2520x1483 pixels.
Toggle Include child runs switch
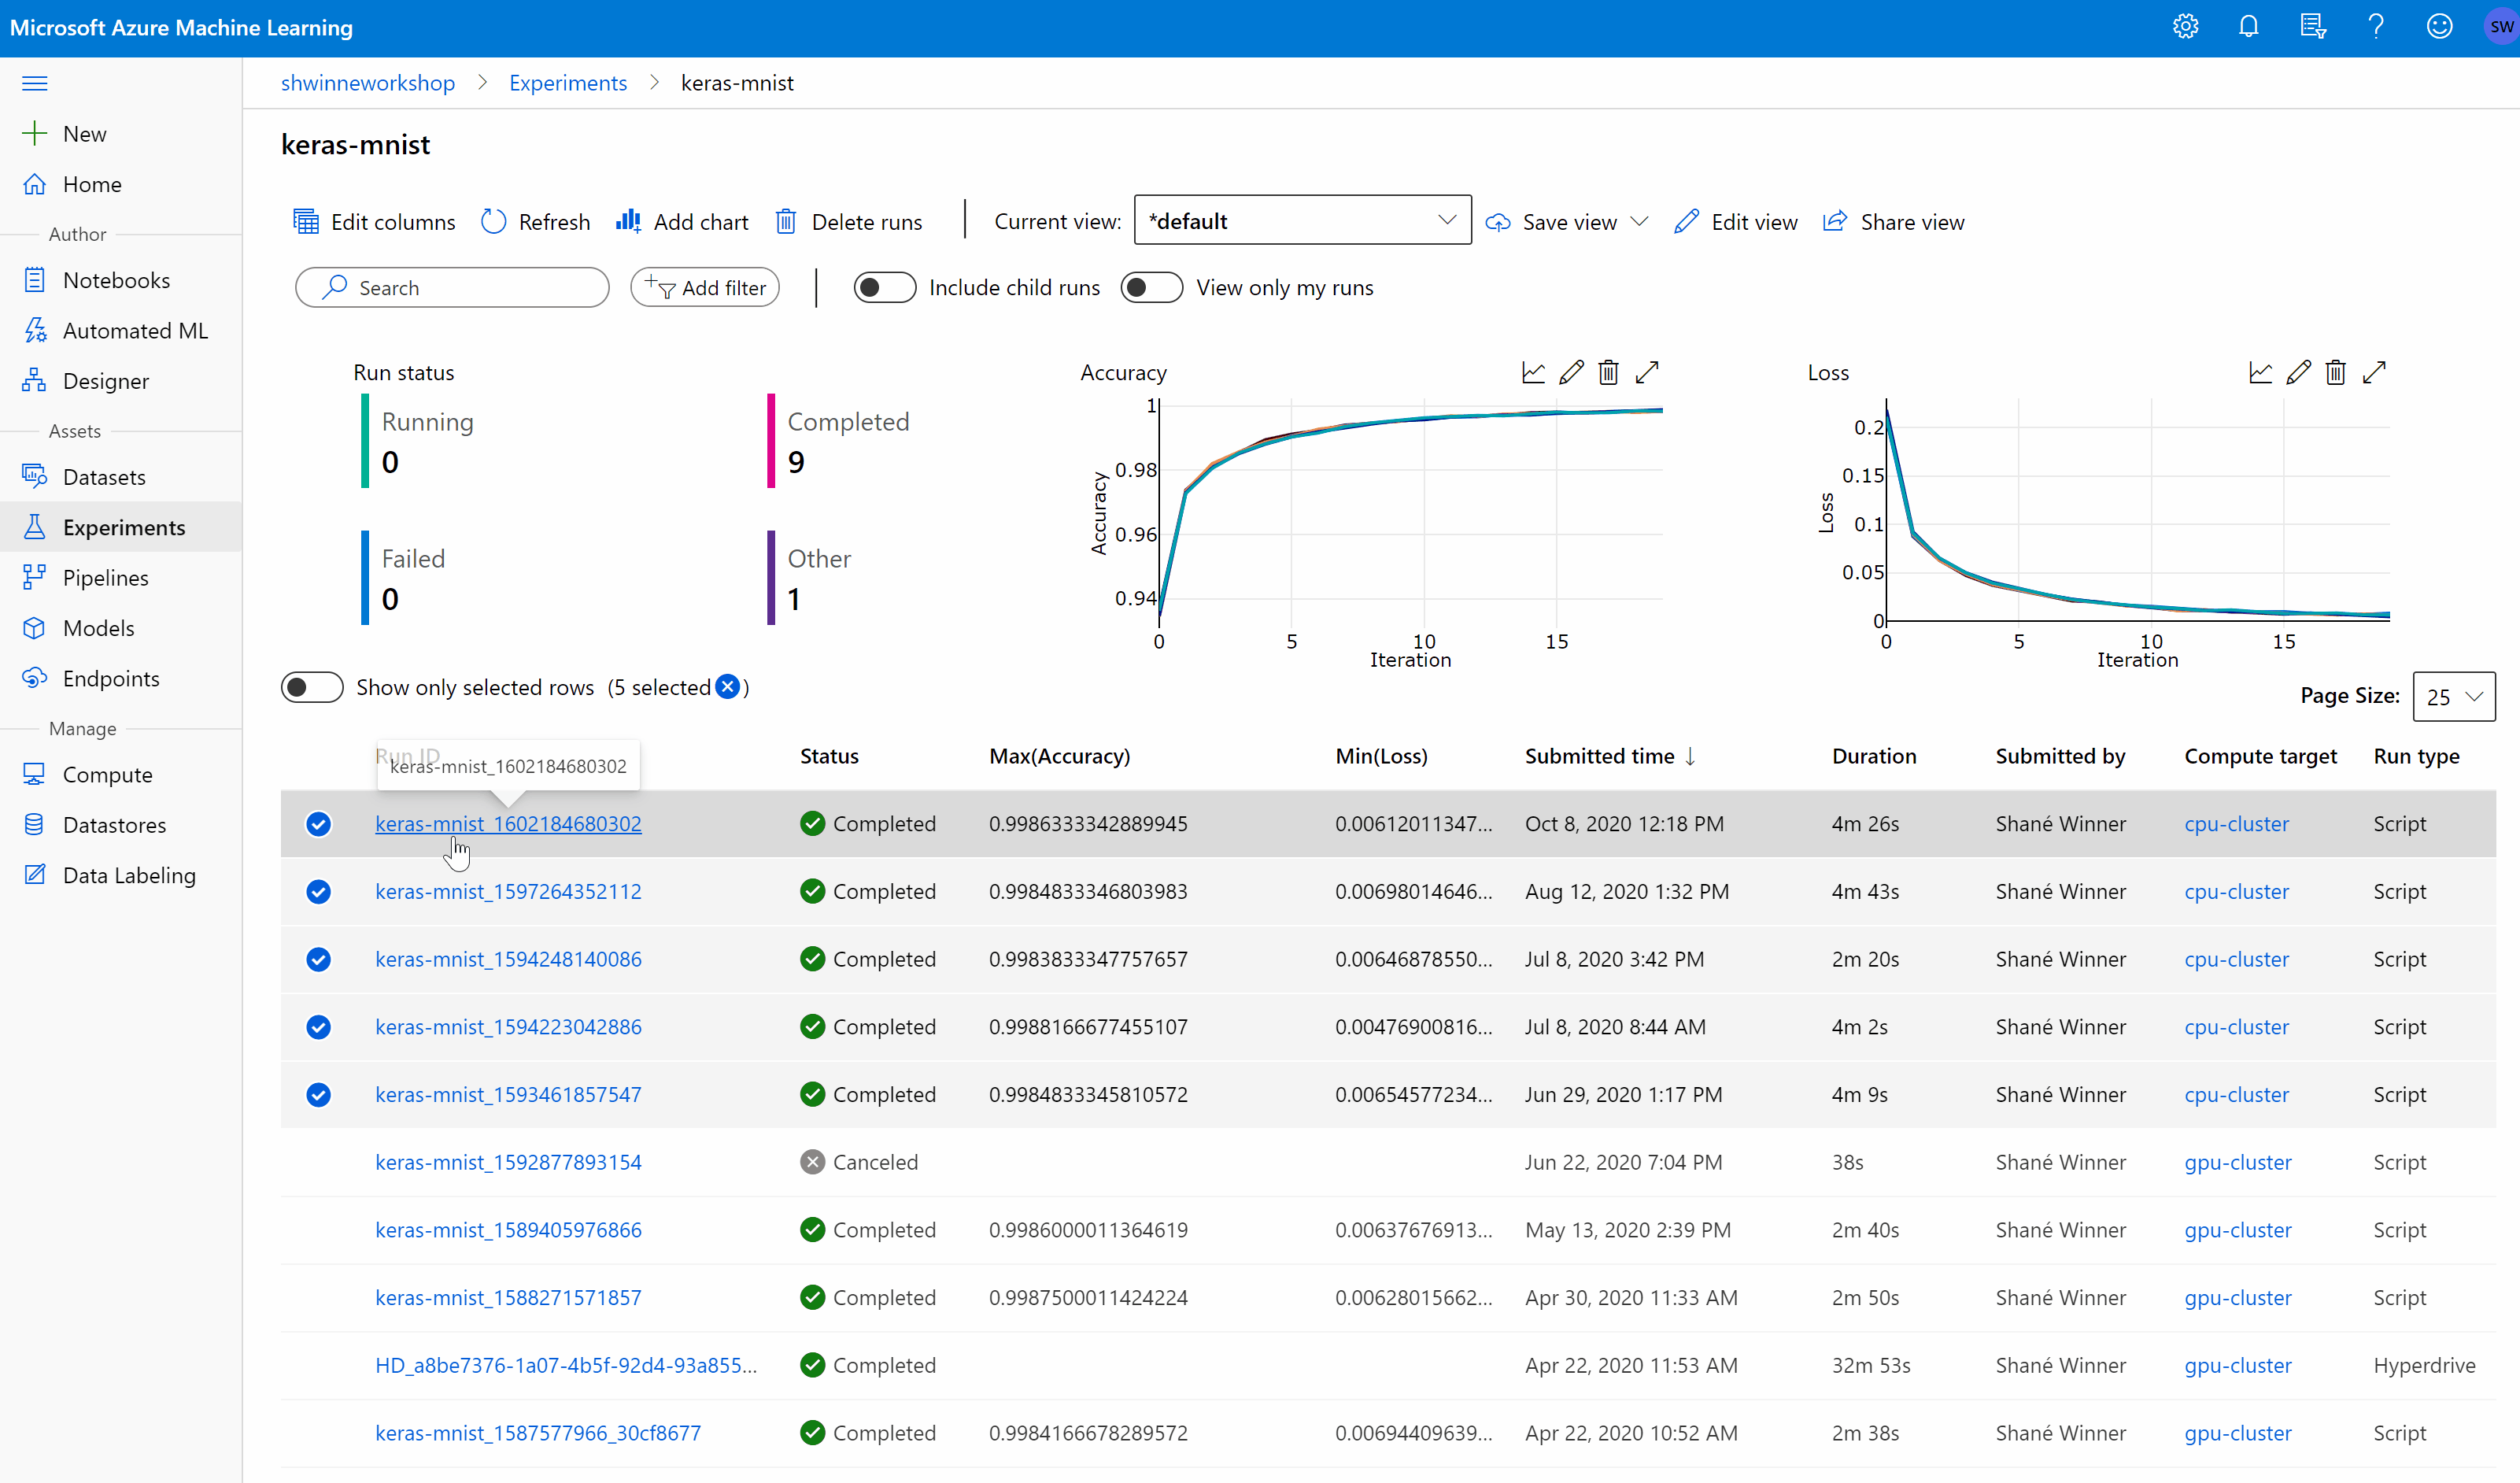pos(882,288)
